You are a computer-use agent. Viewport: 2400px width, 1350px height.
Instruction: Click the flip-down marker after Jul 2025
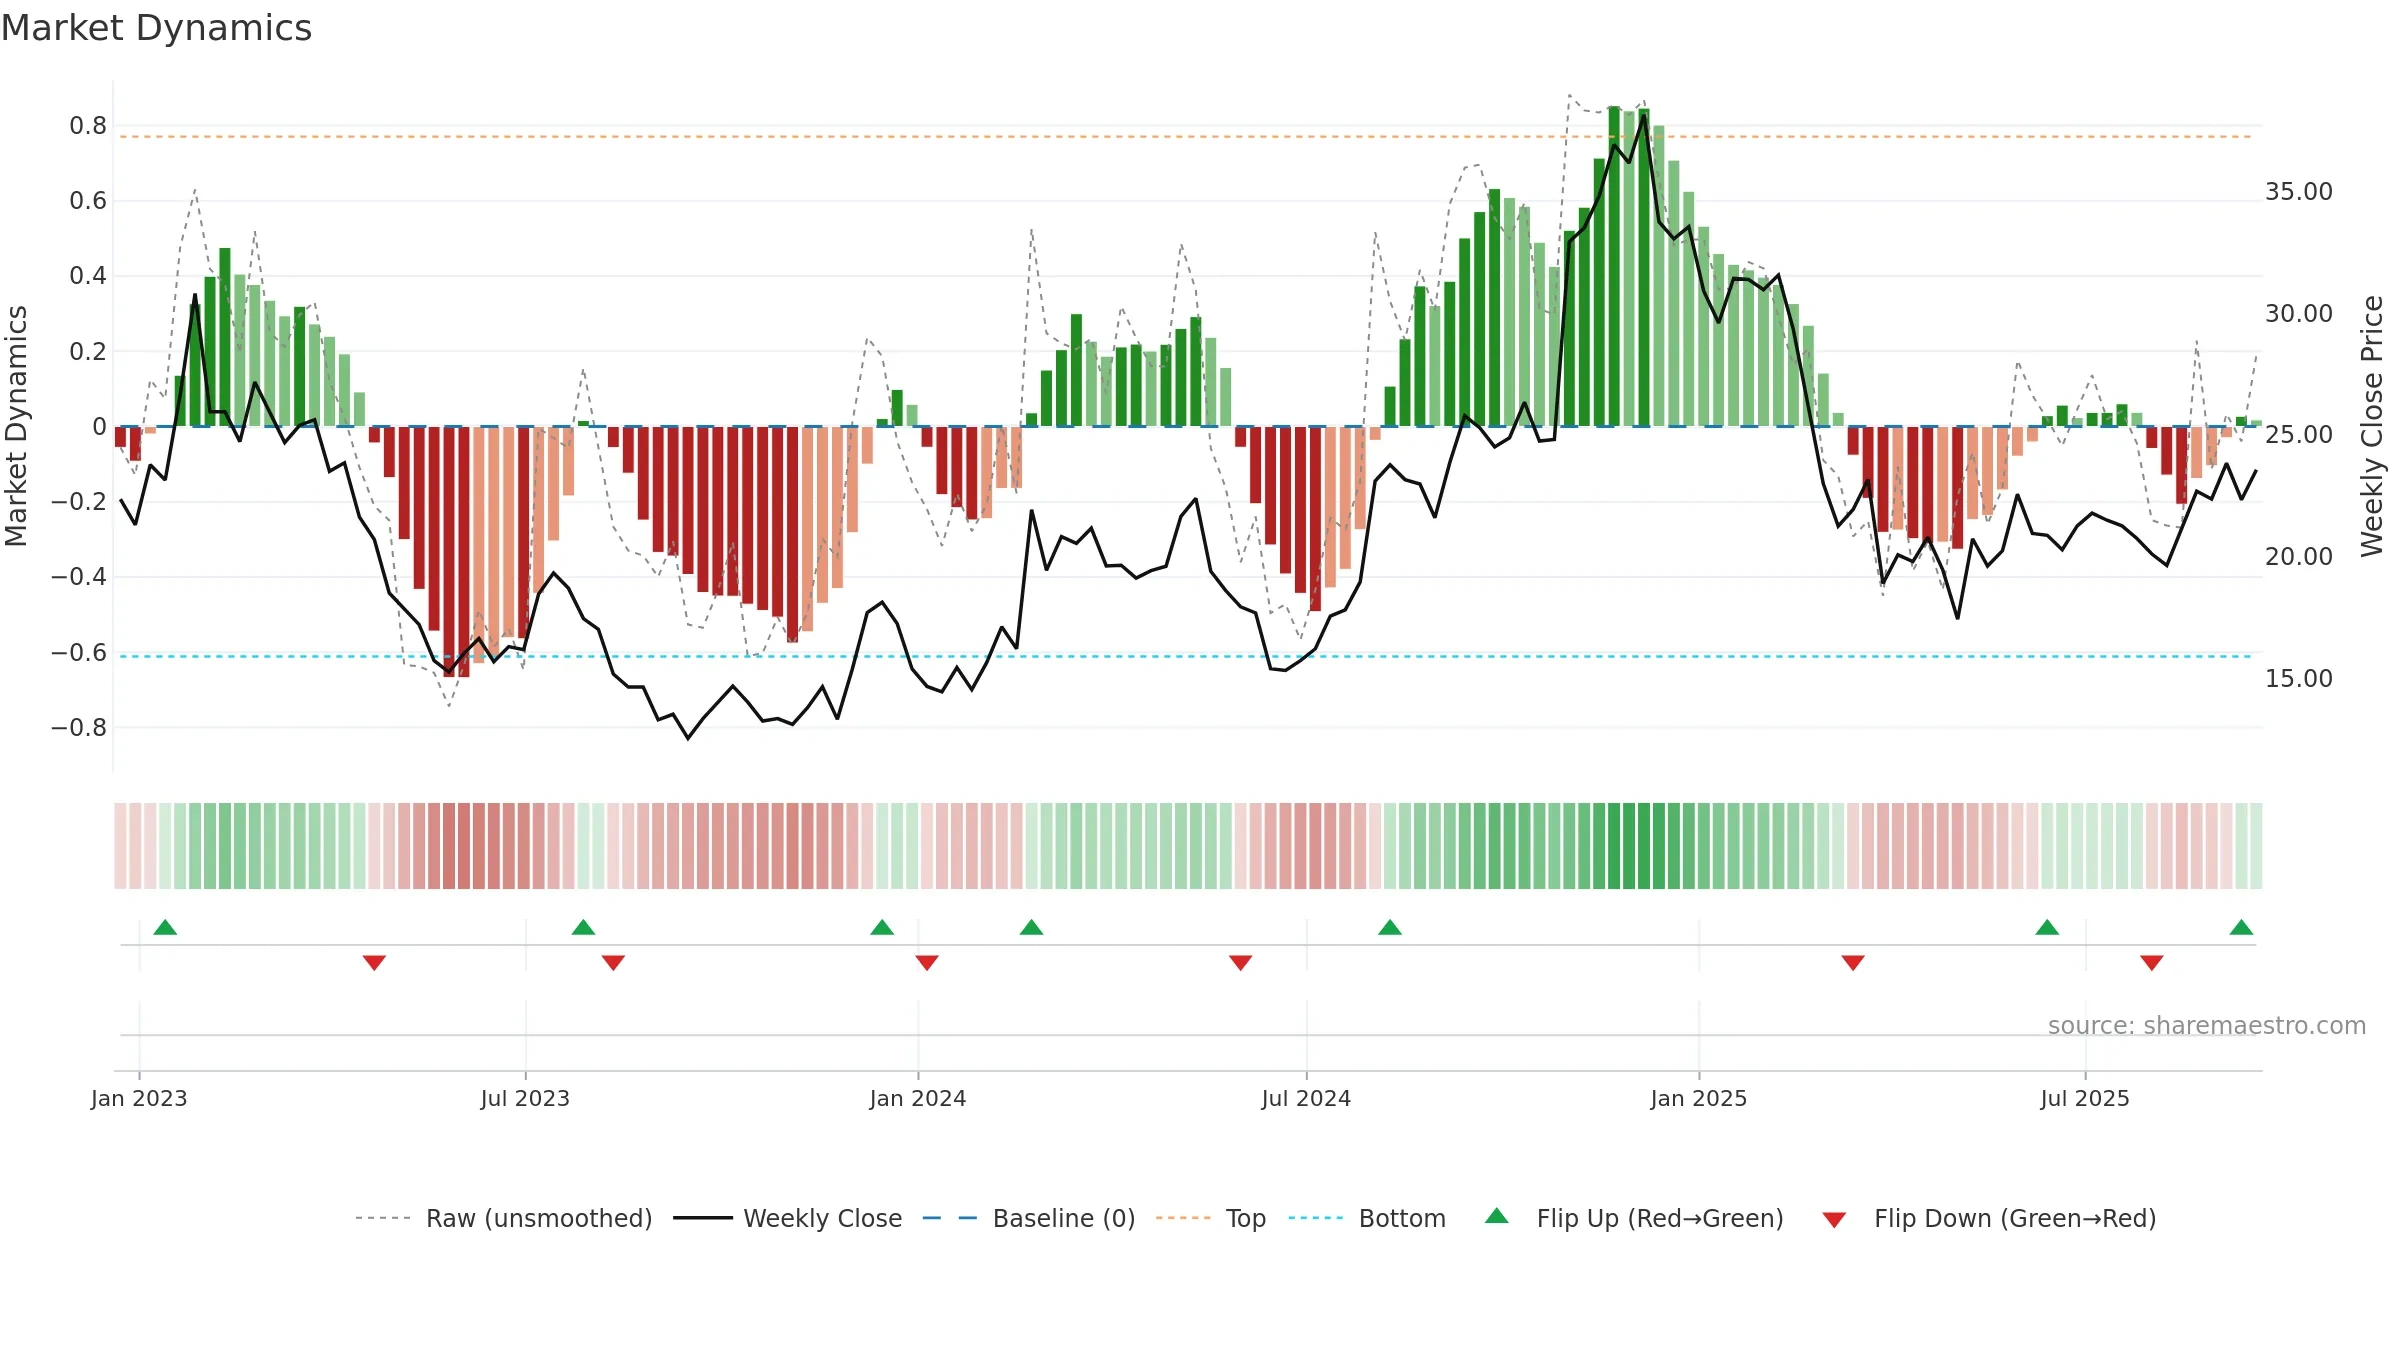click(x=2152, y=963)
